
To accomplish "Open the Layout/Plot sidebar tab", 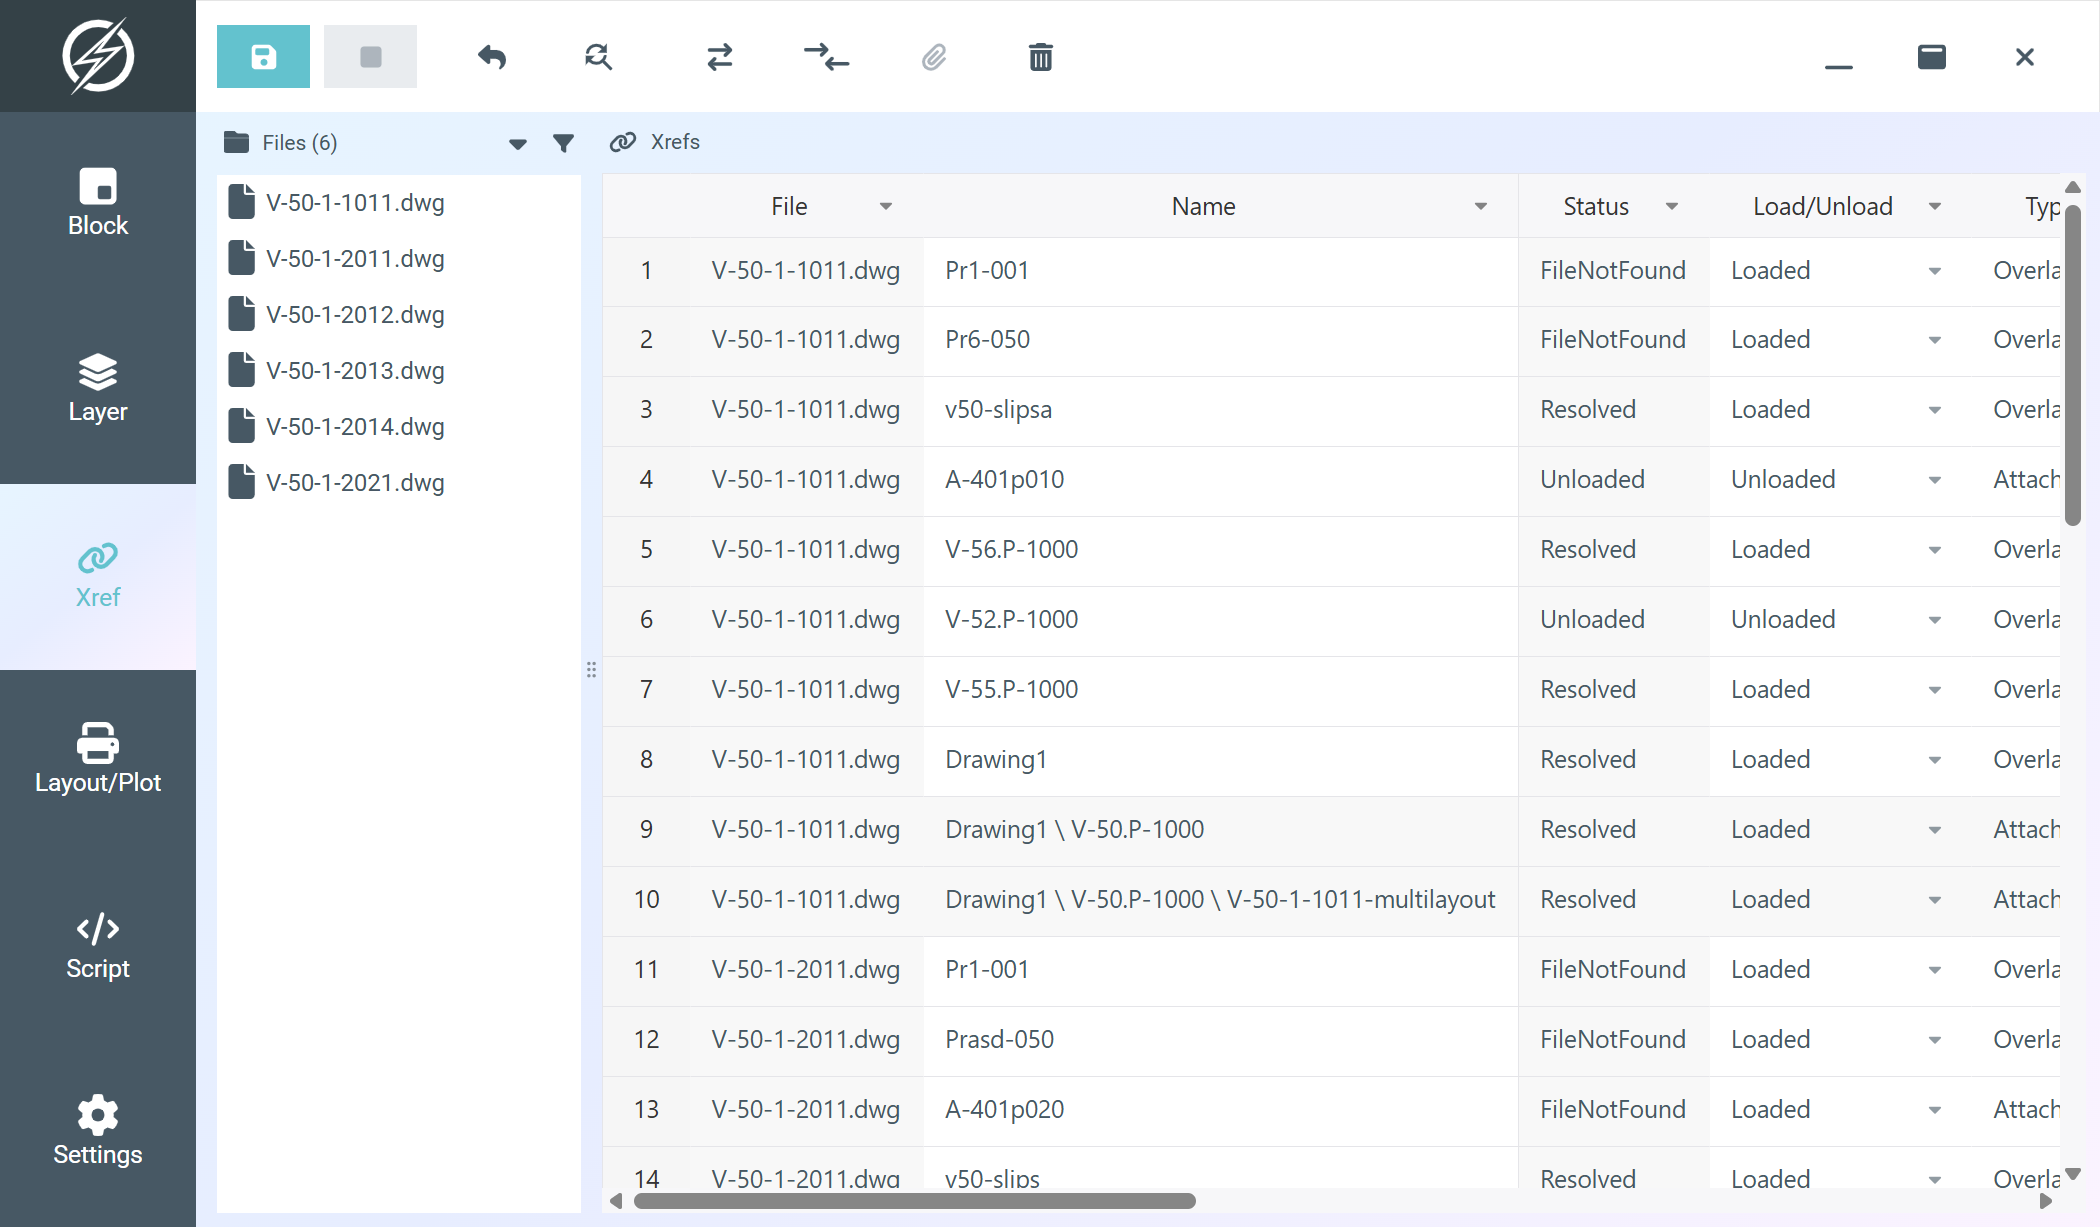I will click(98, 763).
